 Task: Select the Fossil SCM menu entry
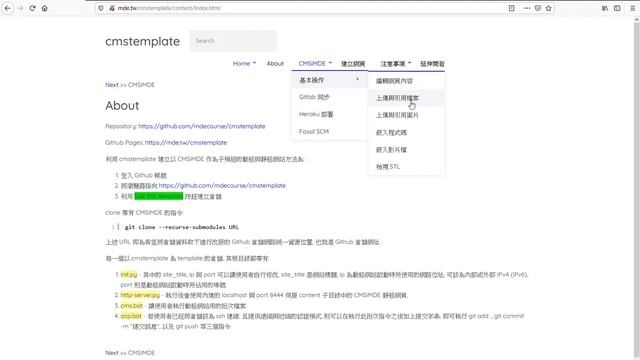coord(329,131)
